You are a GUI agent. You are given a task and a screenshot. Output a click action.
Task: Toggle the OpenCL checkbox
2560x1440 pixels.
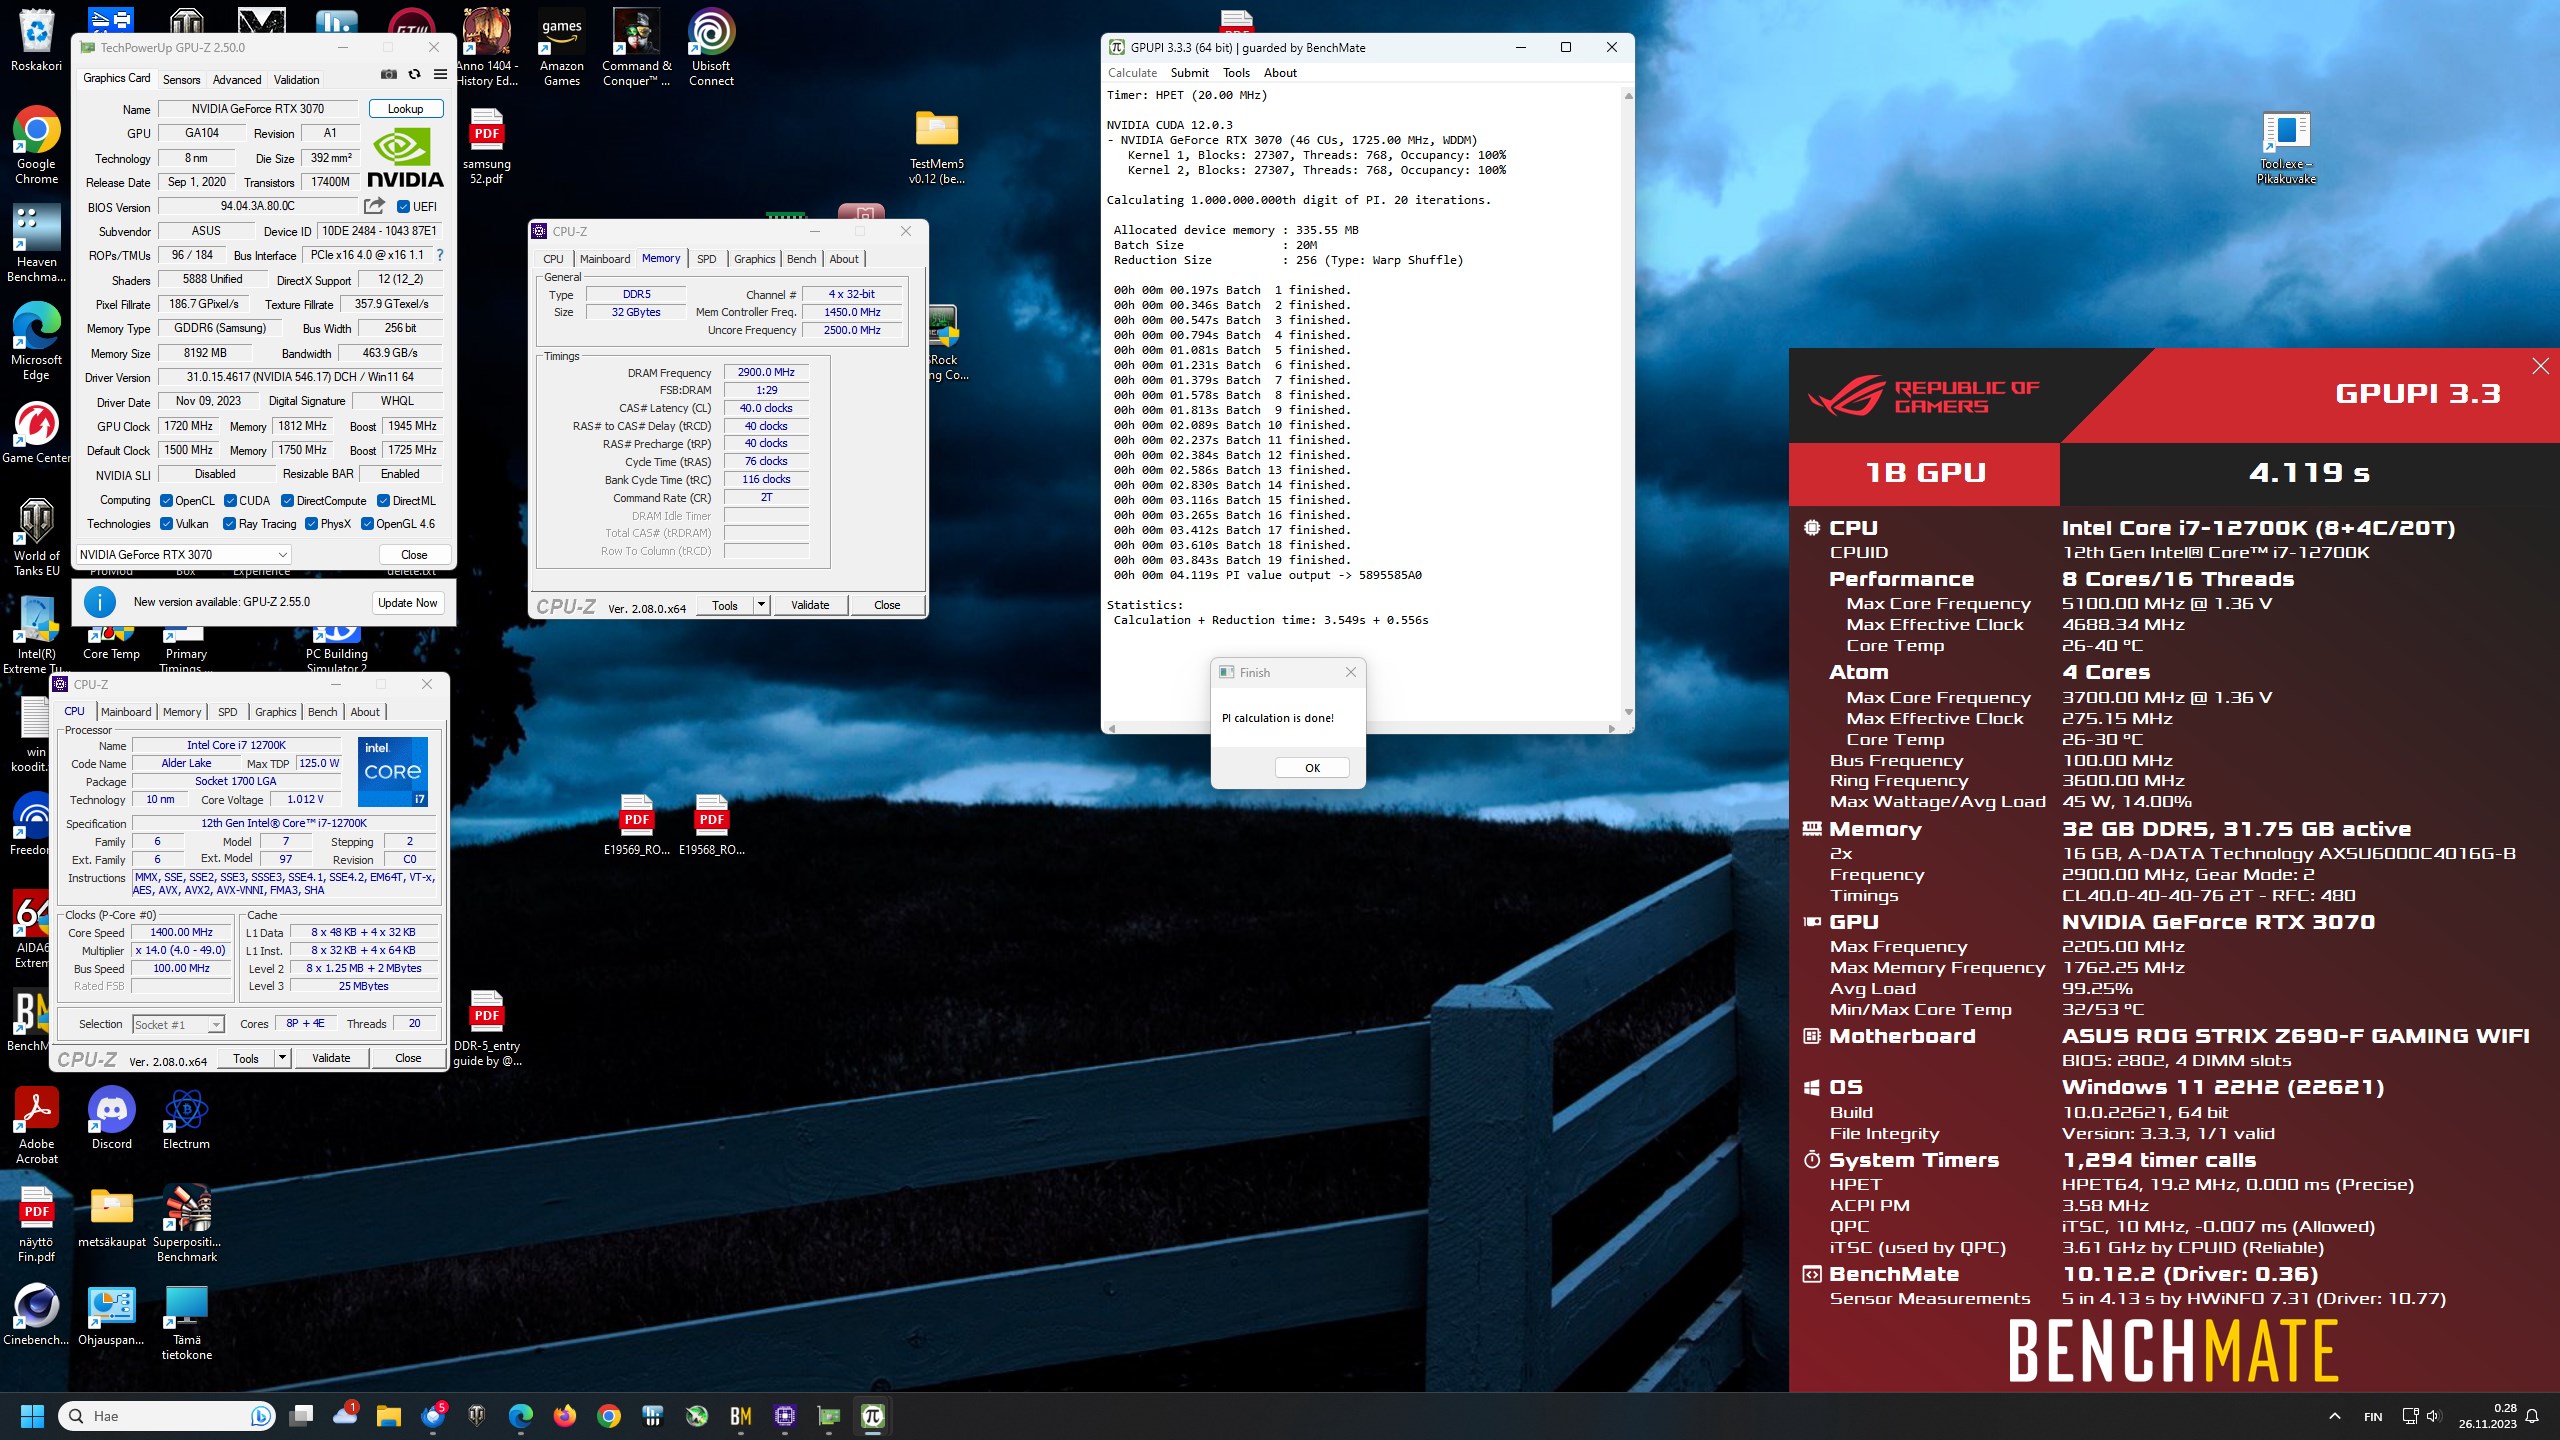coord(166,501)
